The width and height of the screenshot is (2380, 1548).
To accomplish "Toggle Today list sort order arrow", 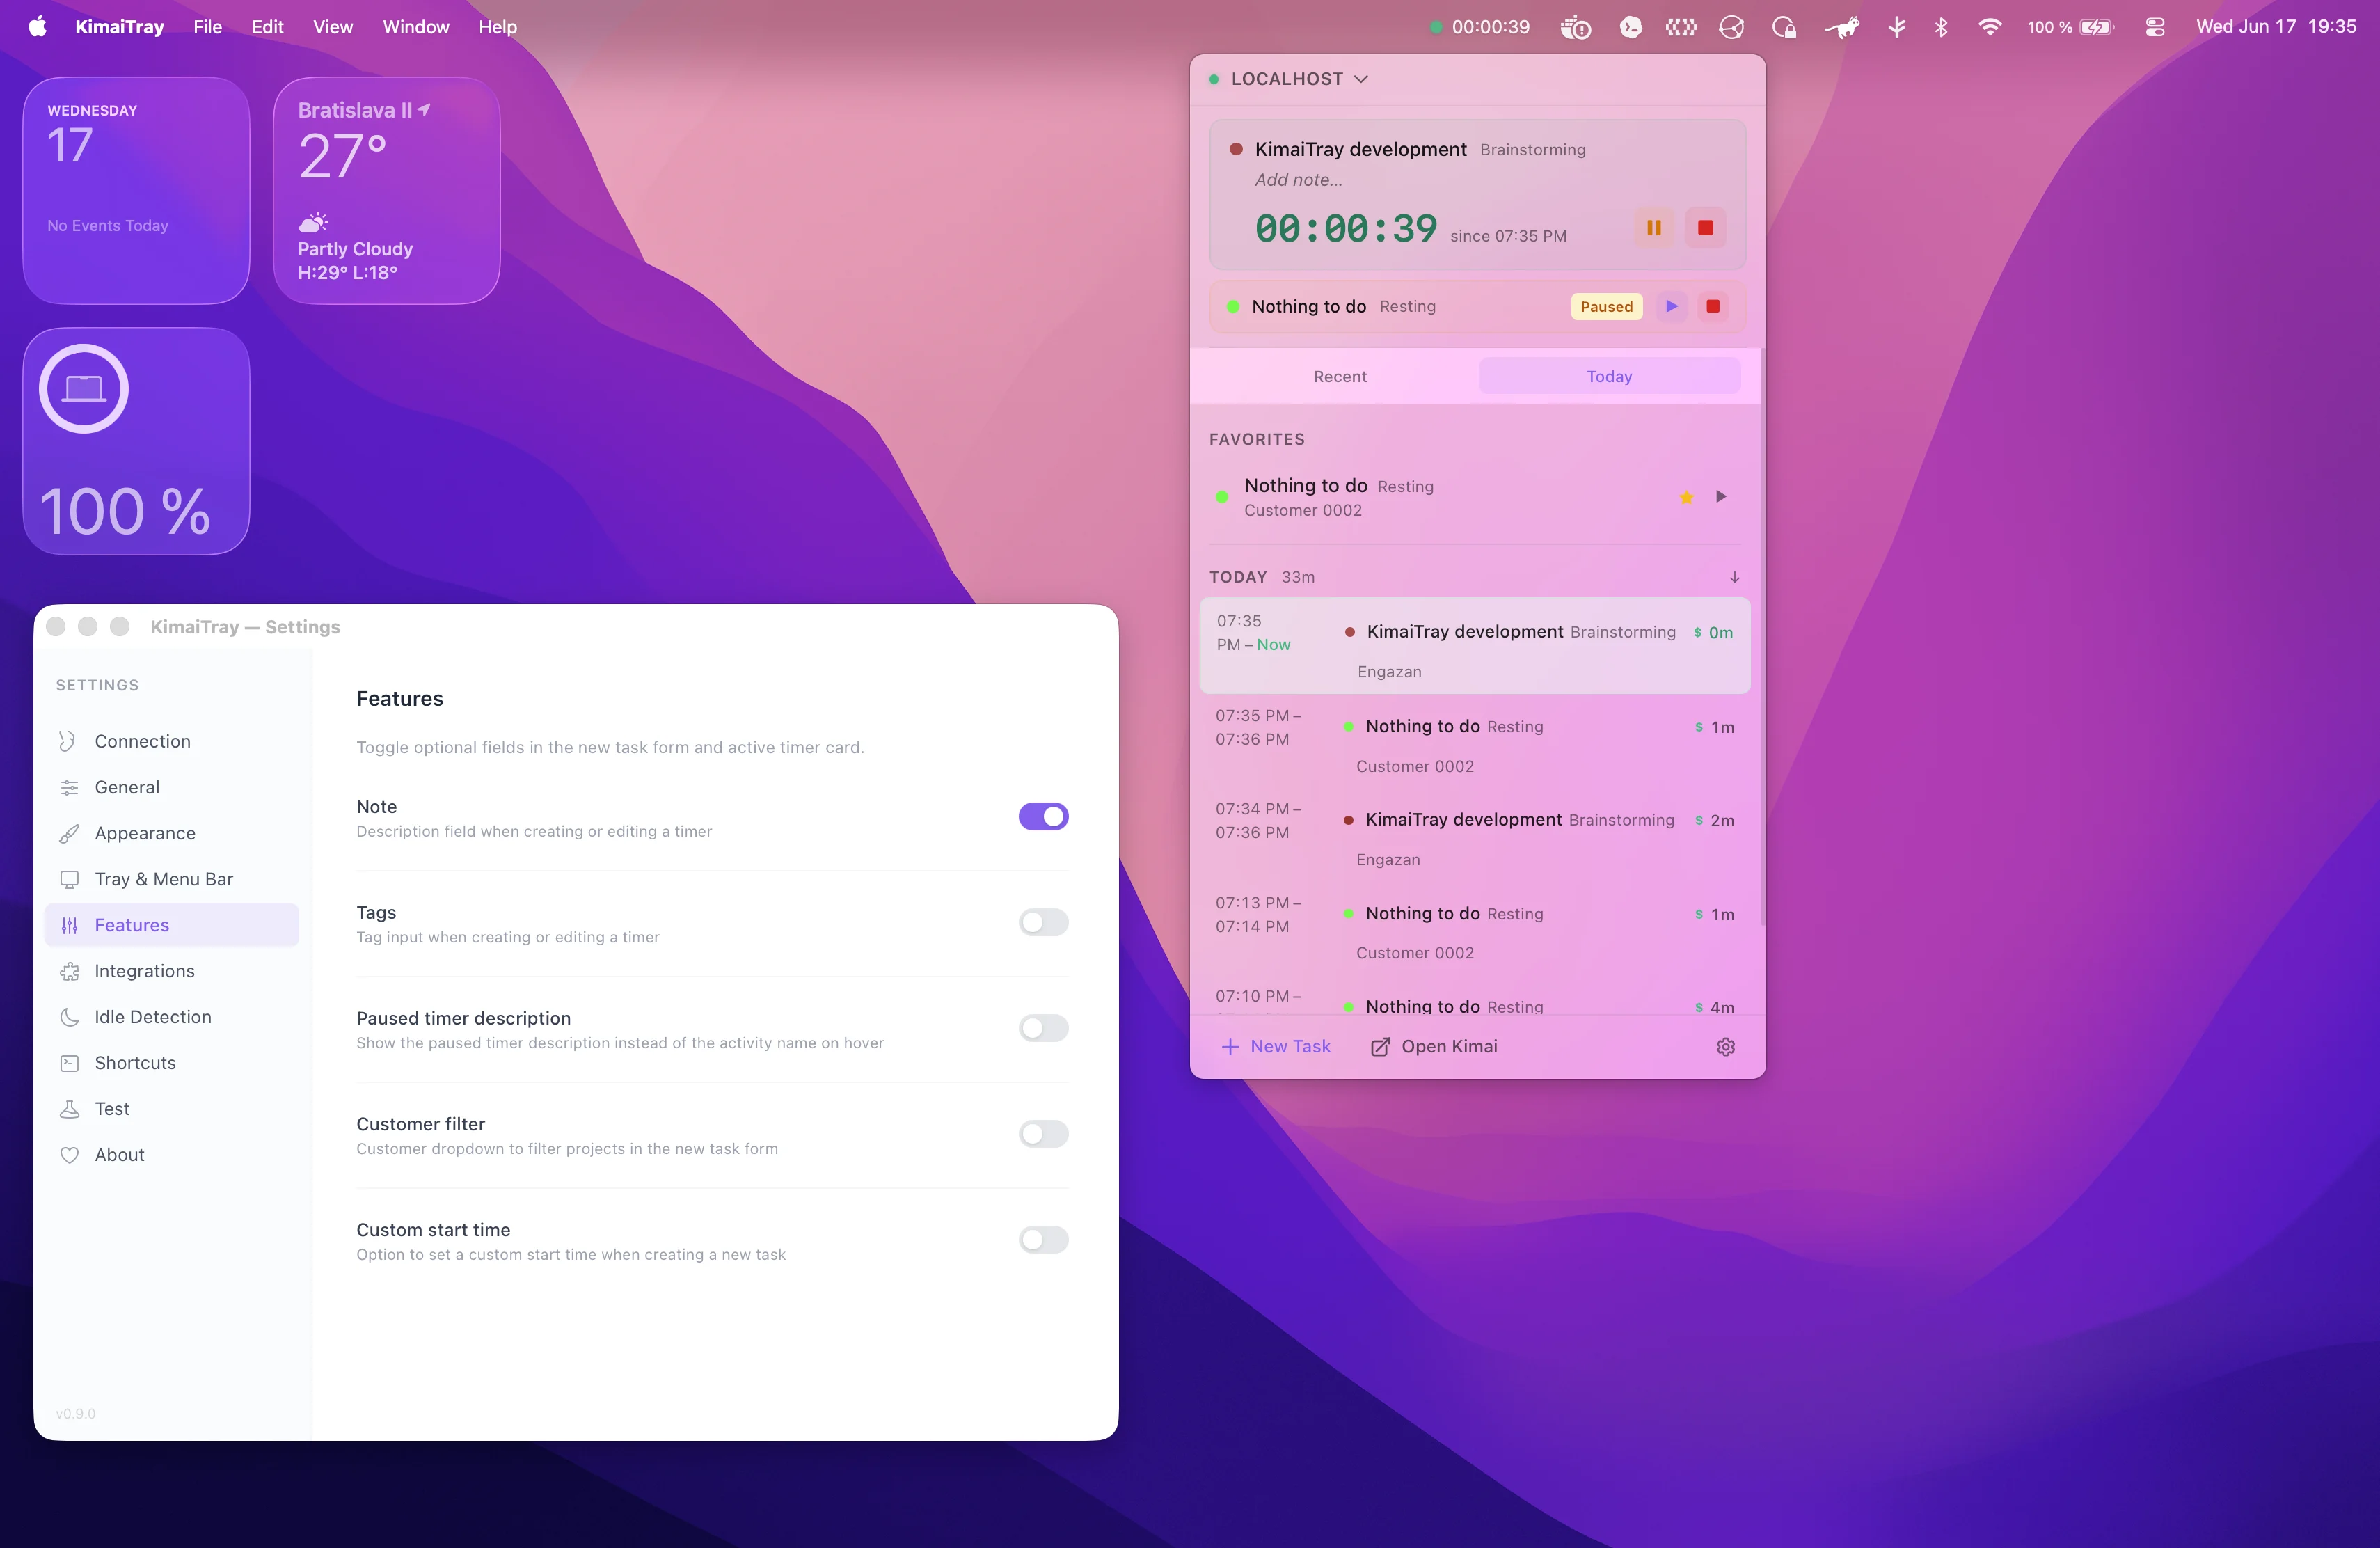I will (1734, 577).
